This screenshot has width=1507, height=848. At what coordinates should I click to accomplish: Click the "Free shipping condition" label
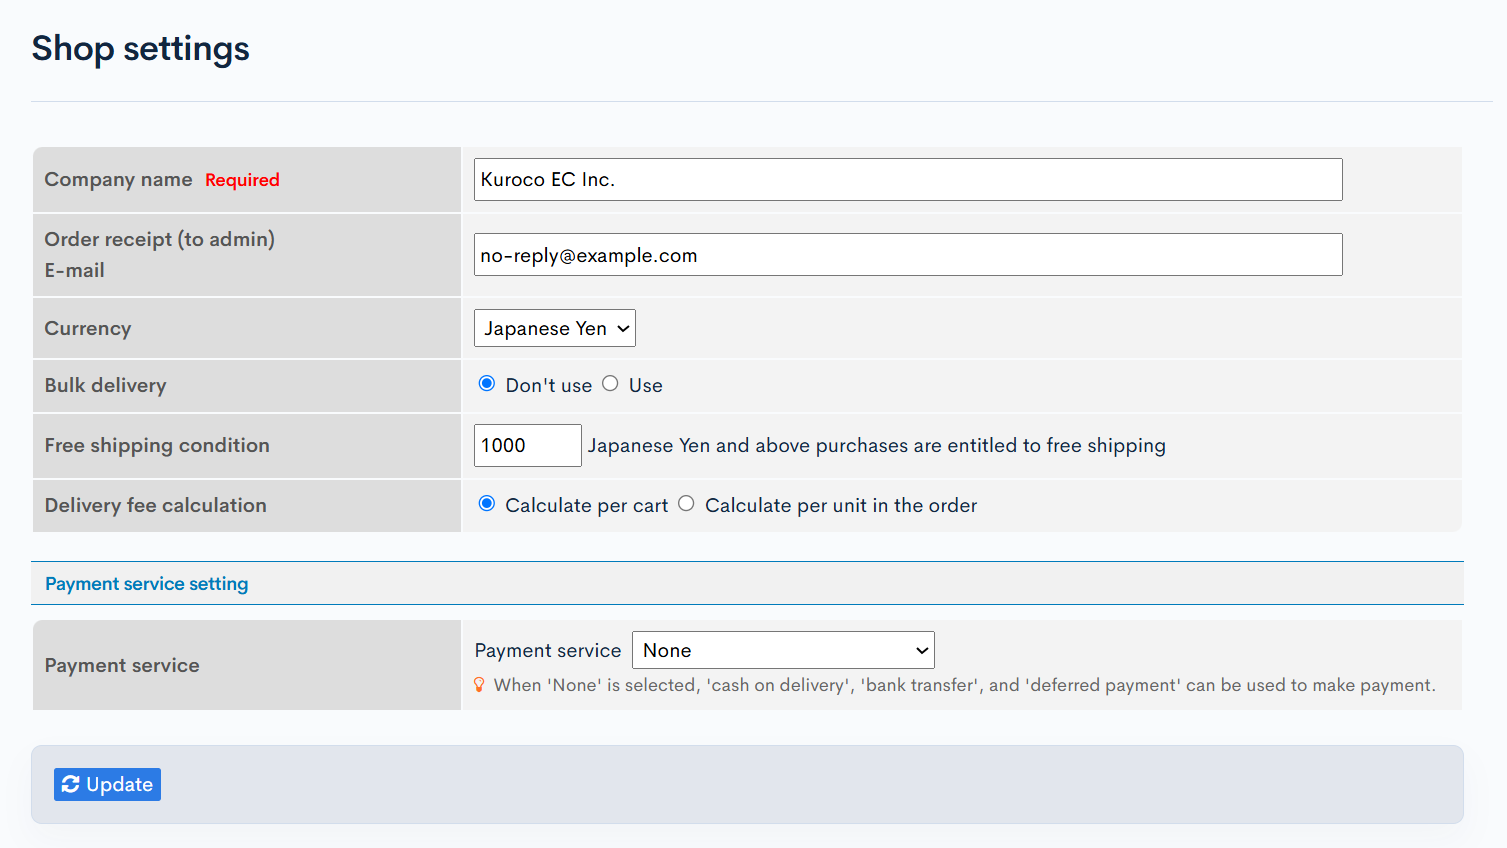pyautogui.click(x=157, y=445)
